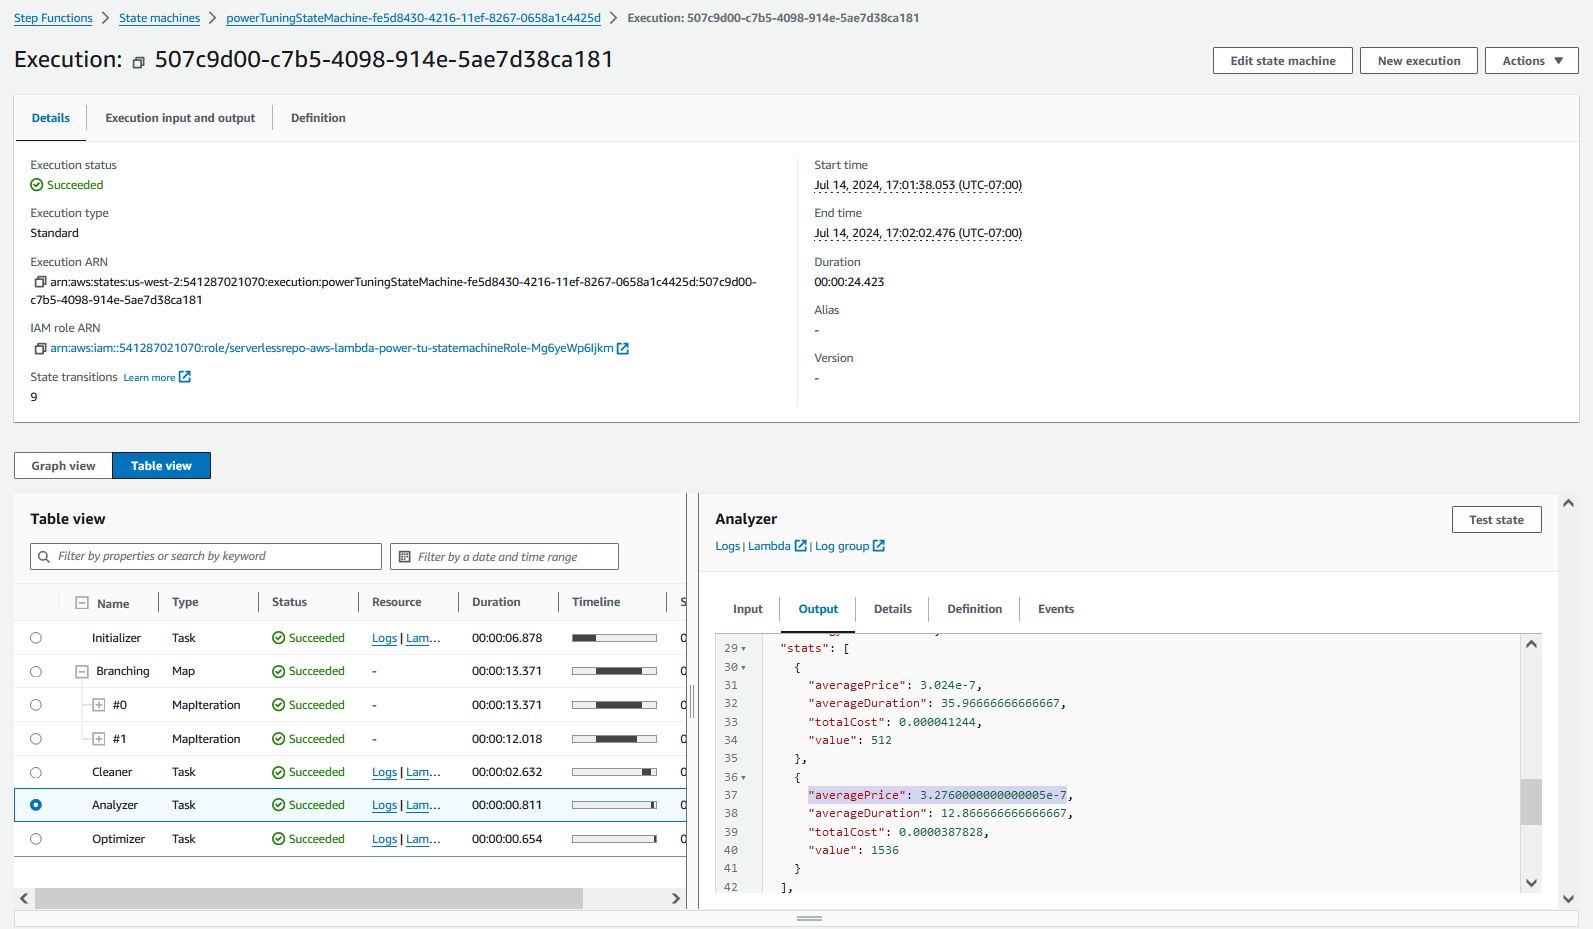The width and height of the screenshot is (1593, 929).
Task: Click calendar icon in date range filter
Action: [405, 557]
